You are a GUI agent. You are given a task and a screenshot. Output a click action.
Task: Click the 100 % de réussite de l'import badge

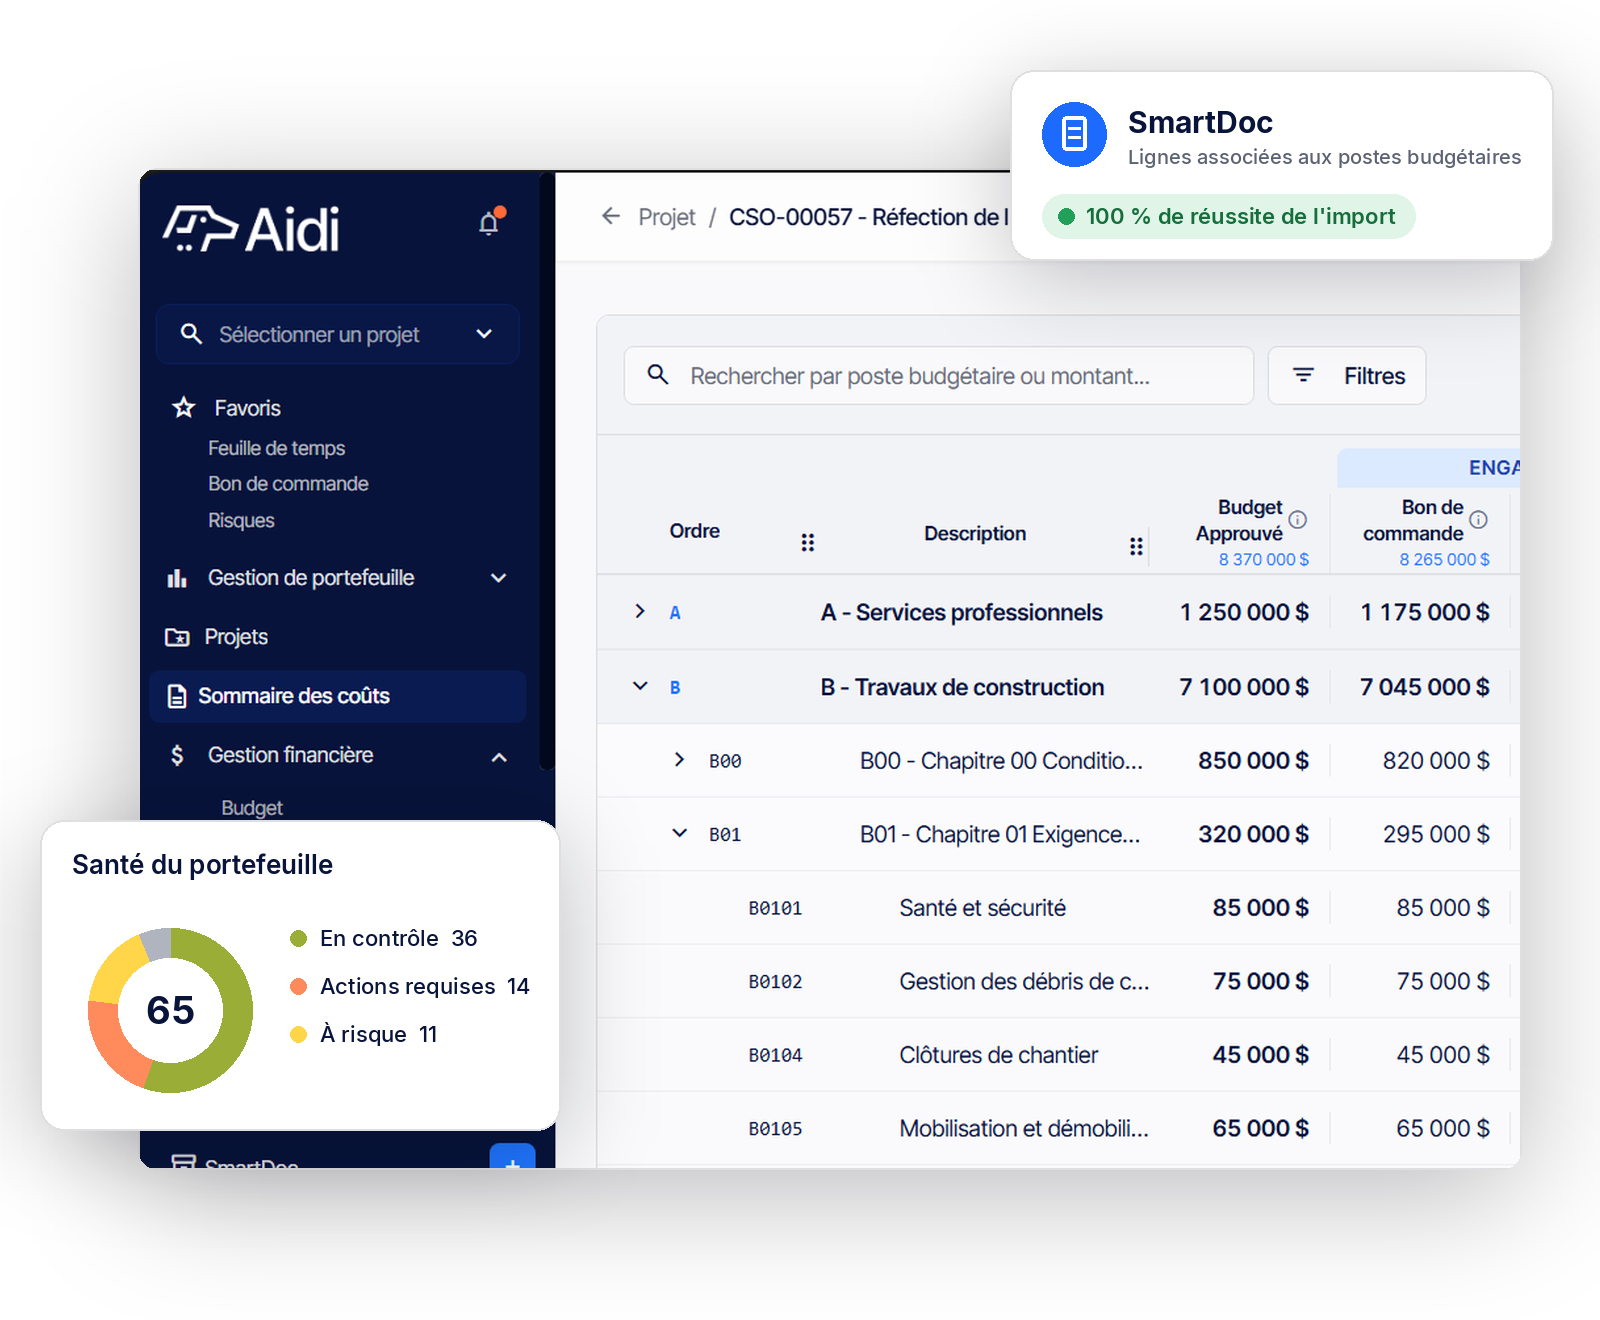[1228, 216]
